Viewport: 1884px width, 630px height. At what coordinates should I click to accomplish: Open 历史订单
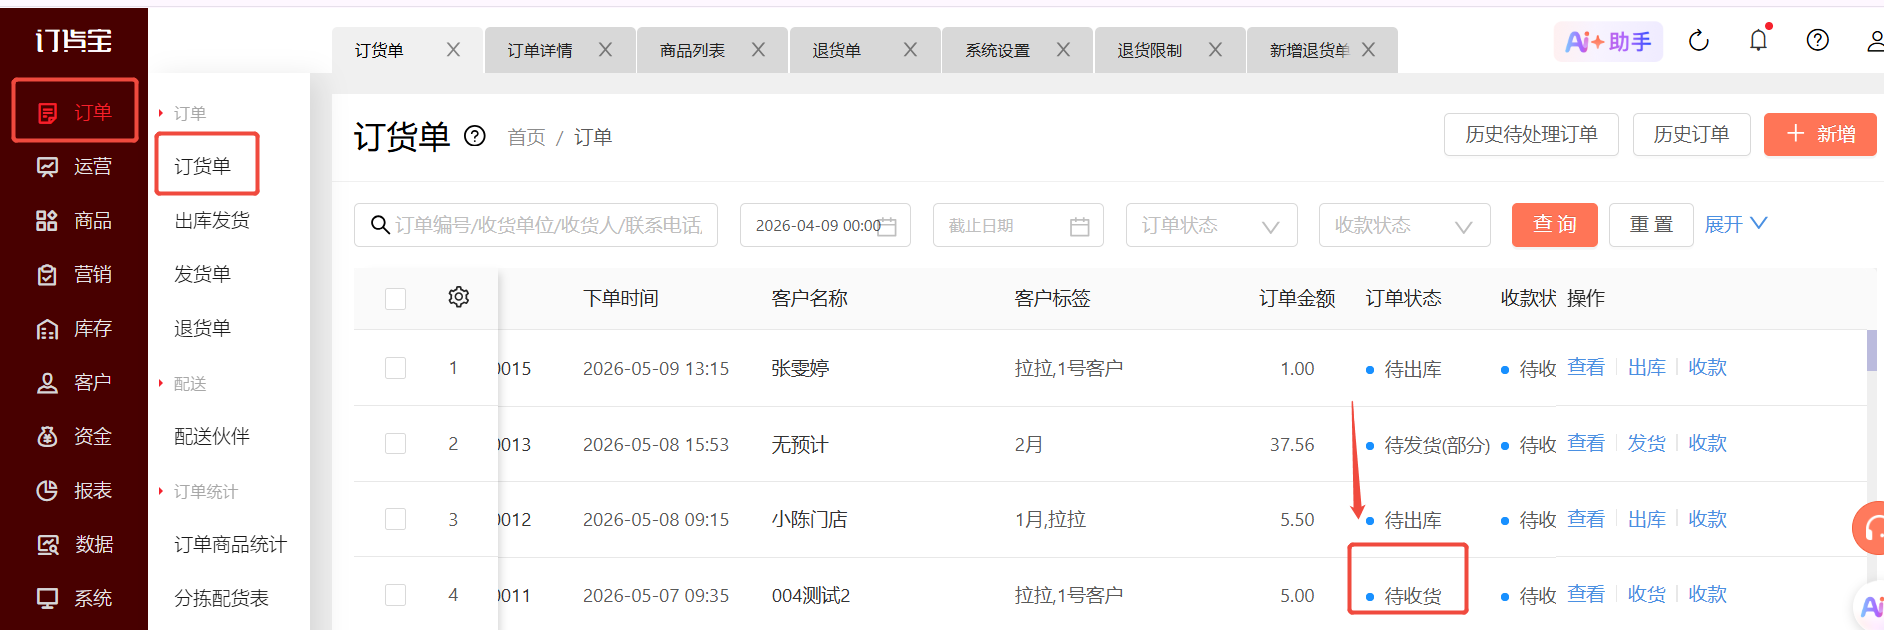click(1691, 134)
